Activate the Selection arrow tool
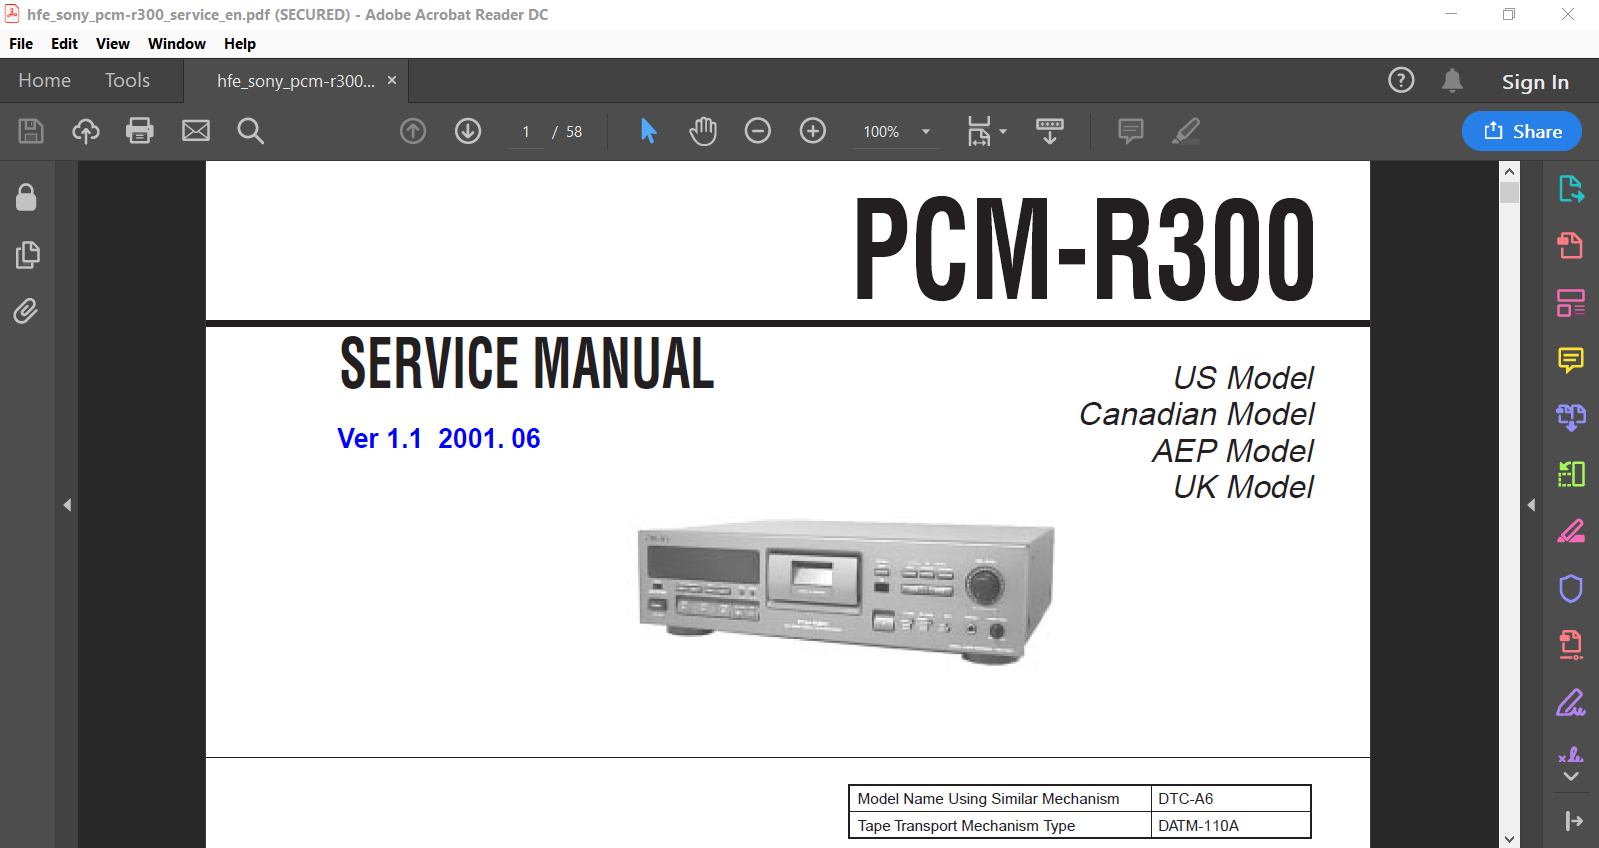This screenshot has width=1599, height=848. tap(648, 131)
